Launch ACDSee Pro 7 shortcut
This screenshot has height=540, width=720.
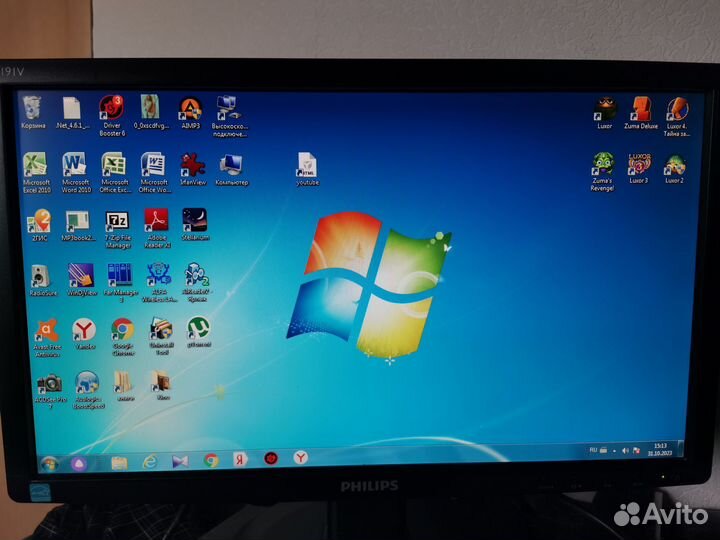[50, 391]
